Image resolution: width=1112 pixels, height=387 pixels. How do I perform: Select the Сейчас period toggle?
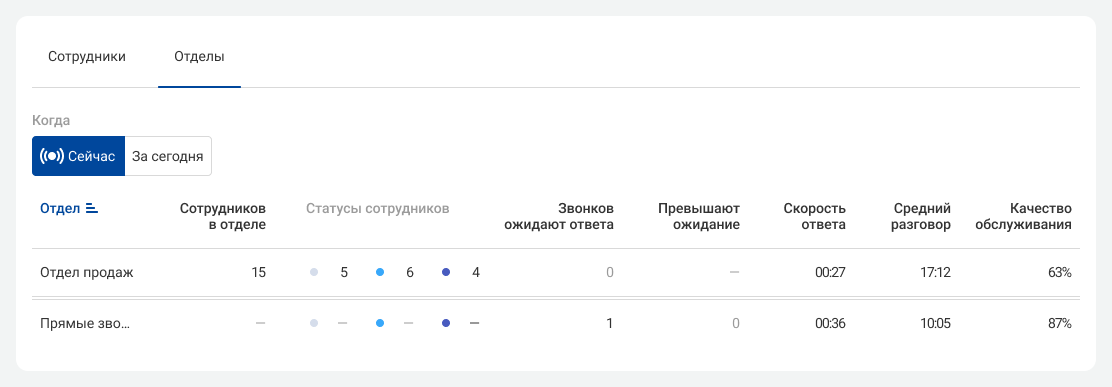[78, 156]
